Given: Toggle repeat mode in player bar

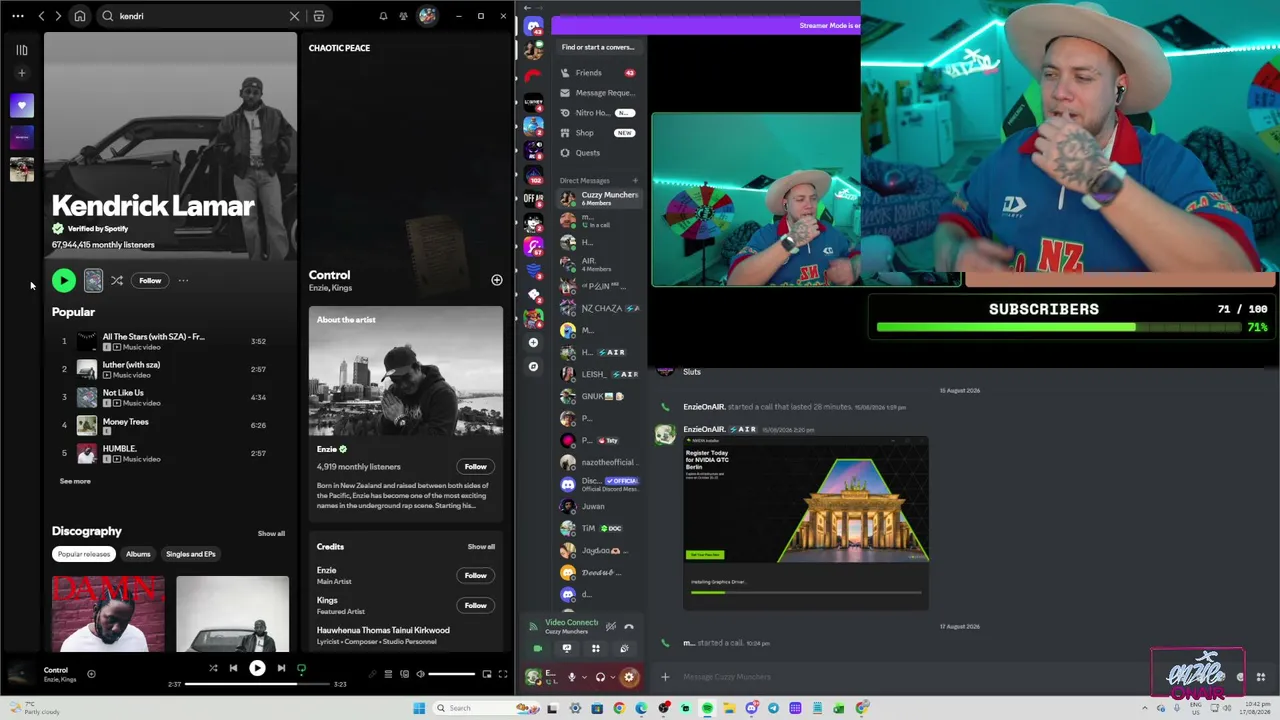Looking at the screenshot, I should click(x=301, y=668).
